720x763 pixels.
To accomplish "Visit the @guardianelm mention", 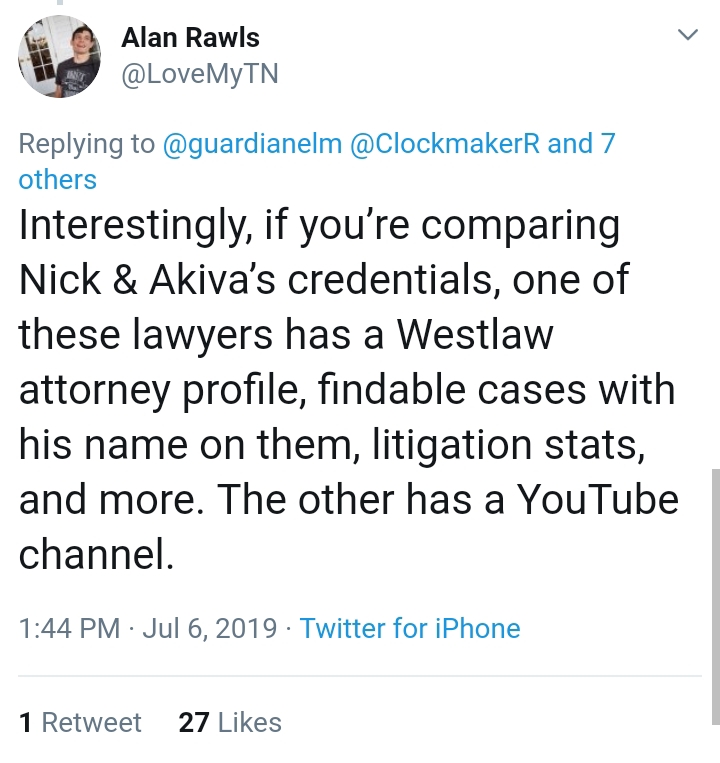I will 252,144.
